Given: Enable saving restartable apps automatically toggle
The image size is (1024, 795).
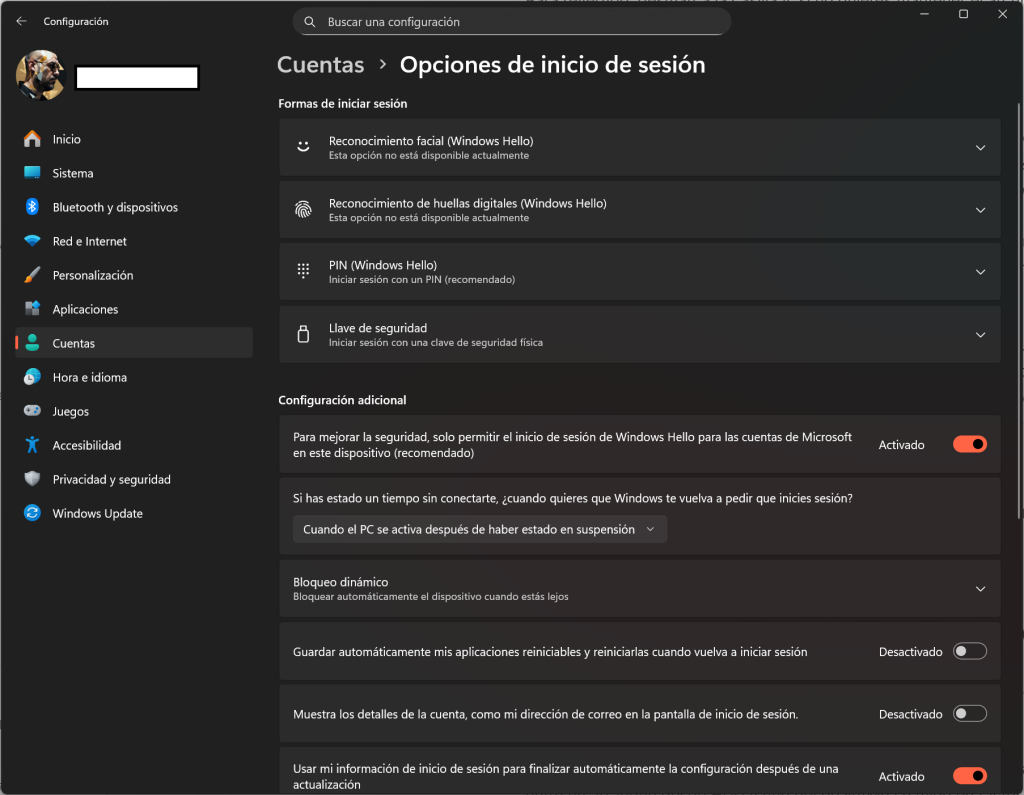Looking at the screenshot, I should coord(969,651).
